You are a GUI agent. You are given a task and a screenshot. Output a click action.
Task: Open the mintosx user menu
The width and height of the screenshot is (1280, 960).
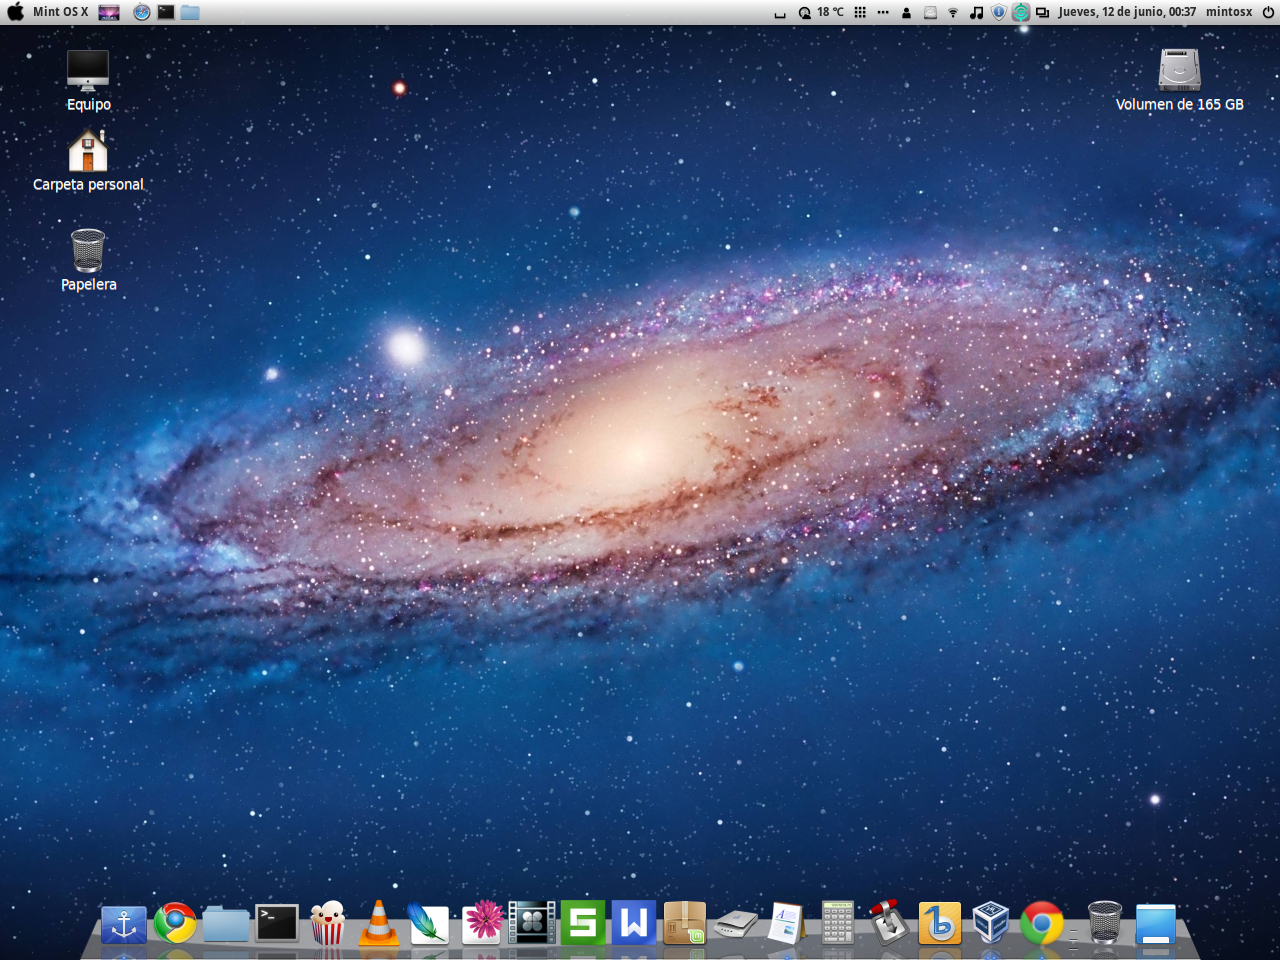1229,12
